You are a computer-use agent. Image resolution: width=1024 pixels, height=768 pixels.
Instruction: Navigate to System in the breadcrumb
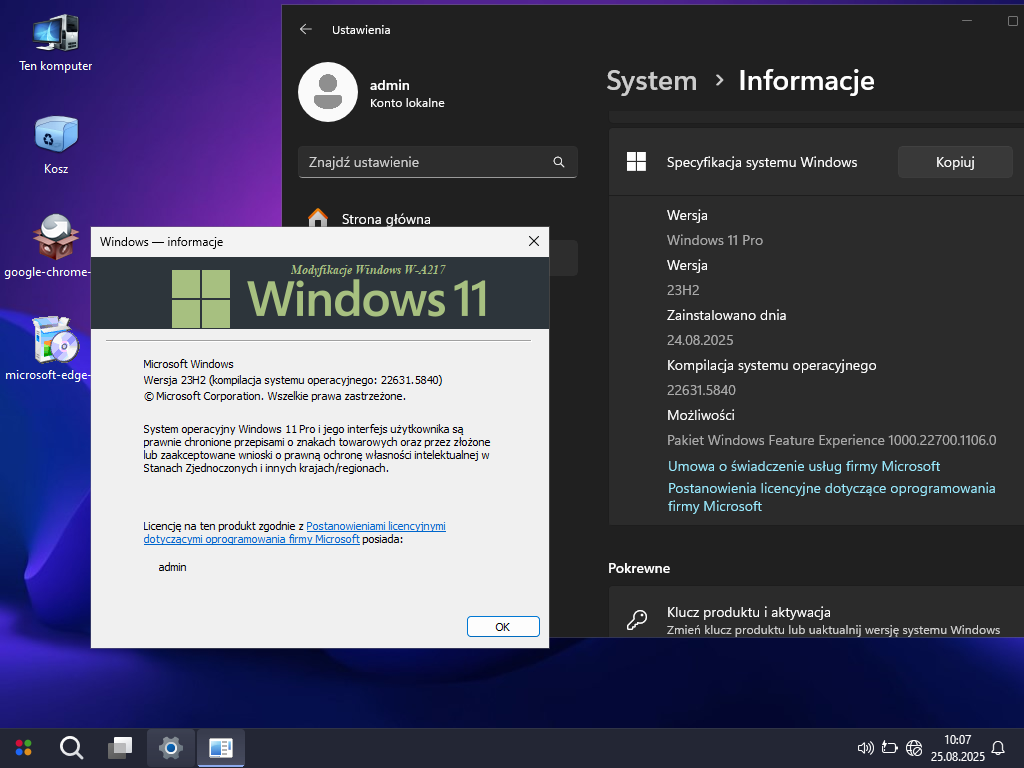[651, 81]
